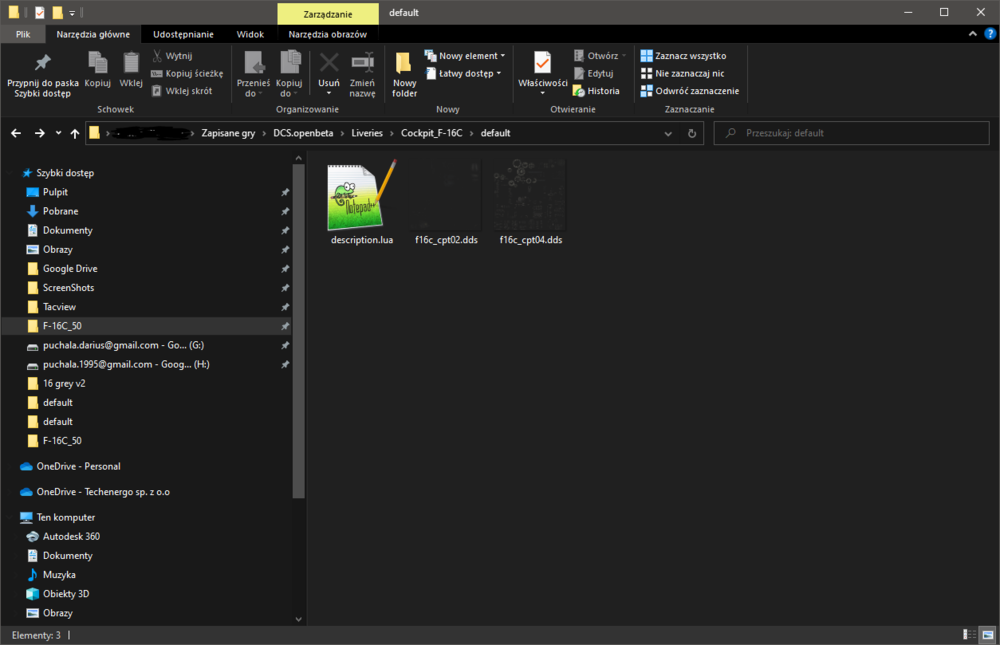Open OneDrive - Techenergo sp. z o.o
The height and width of the screenshot is (645, 1000).
103,492
